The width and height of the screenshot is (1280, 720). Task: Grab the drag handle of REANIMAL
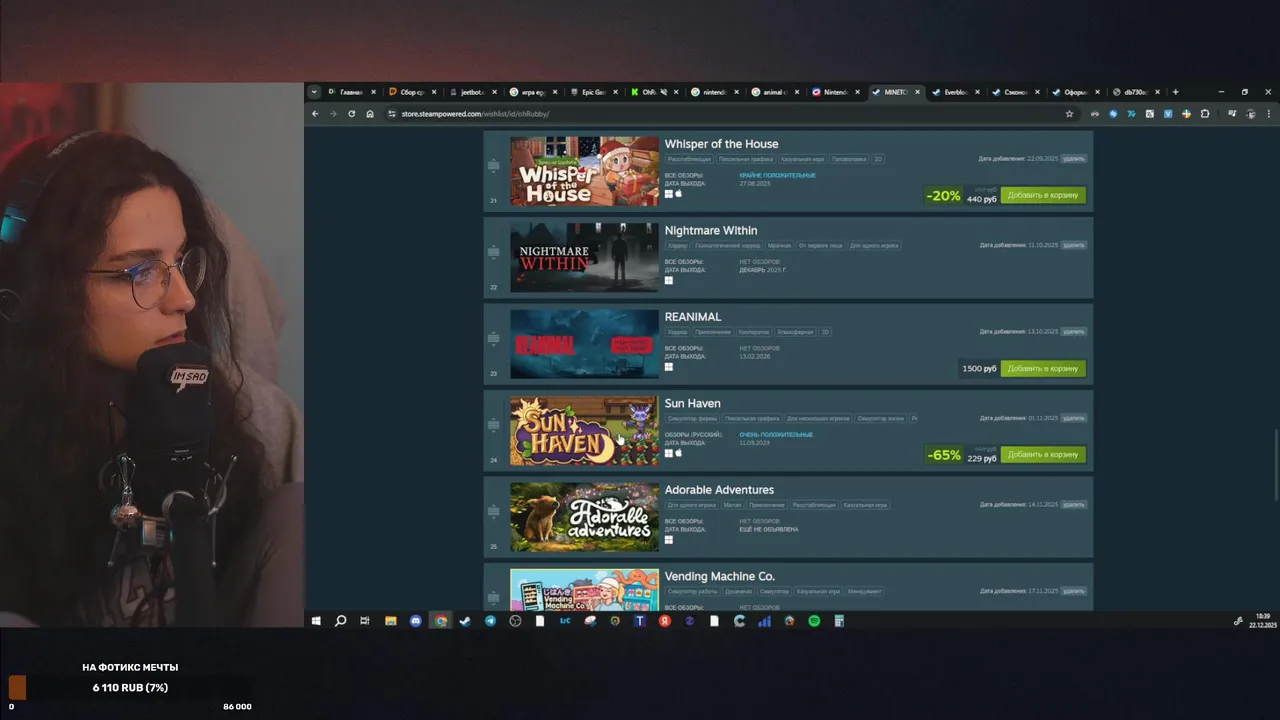click(493, 338)
